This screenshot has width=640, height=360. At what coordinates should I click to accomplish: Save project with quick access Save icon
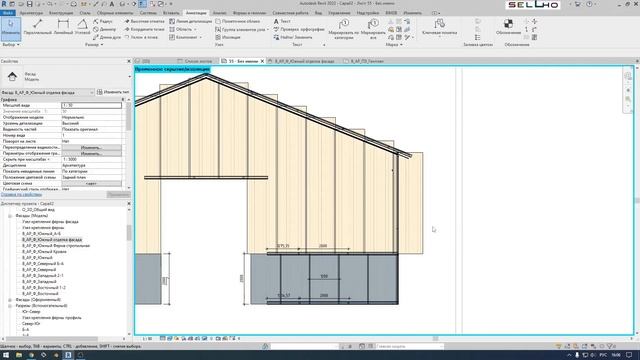(29, 4)
